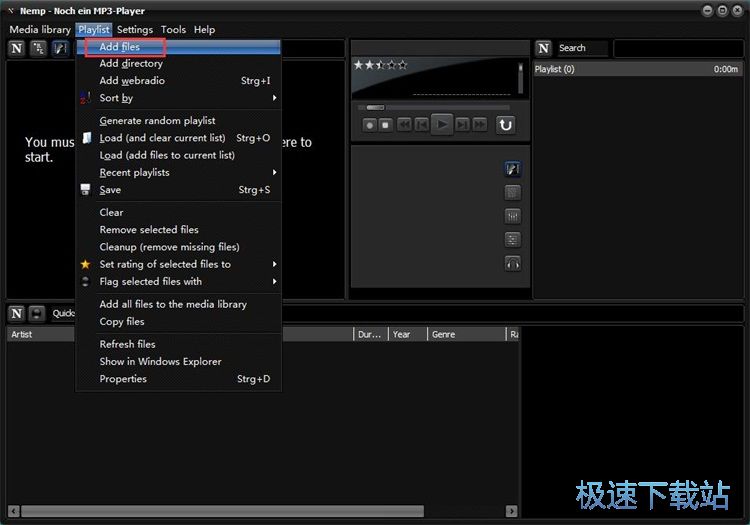Choose Show in Windows Explorer

coord(178,361)
